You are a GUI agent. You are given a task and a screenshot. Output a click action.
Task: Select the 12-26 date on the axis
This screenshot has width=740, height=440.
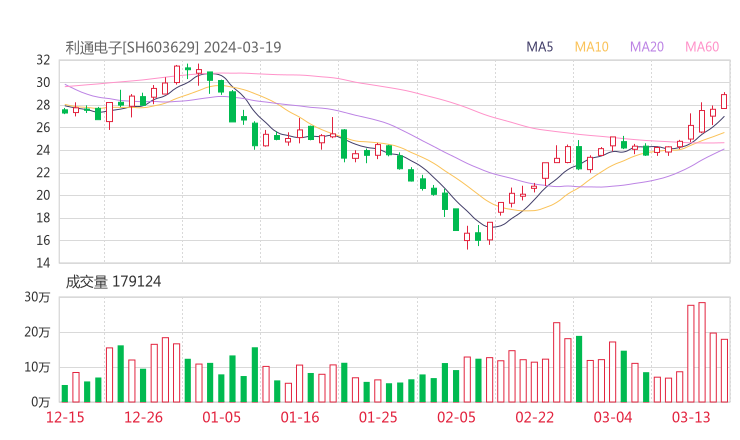143,417
